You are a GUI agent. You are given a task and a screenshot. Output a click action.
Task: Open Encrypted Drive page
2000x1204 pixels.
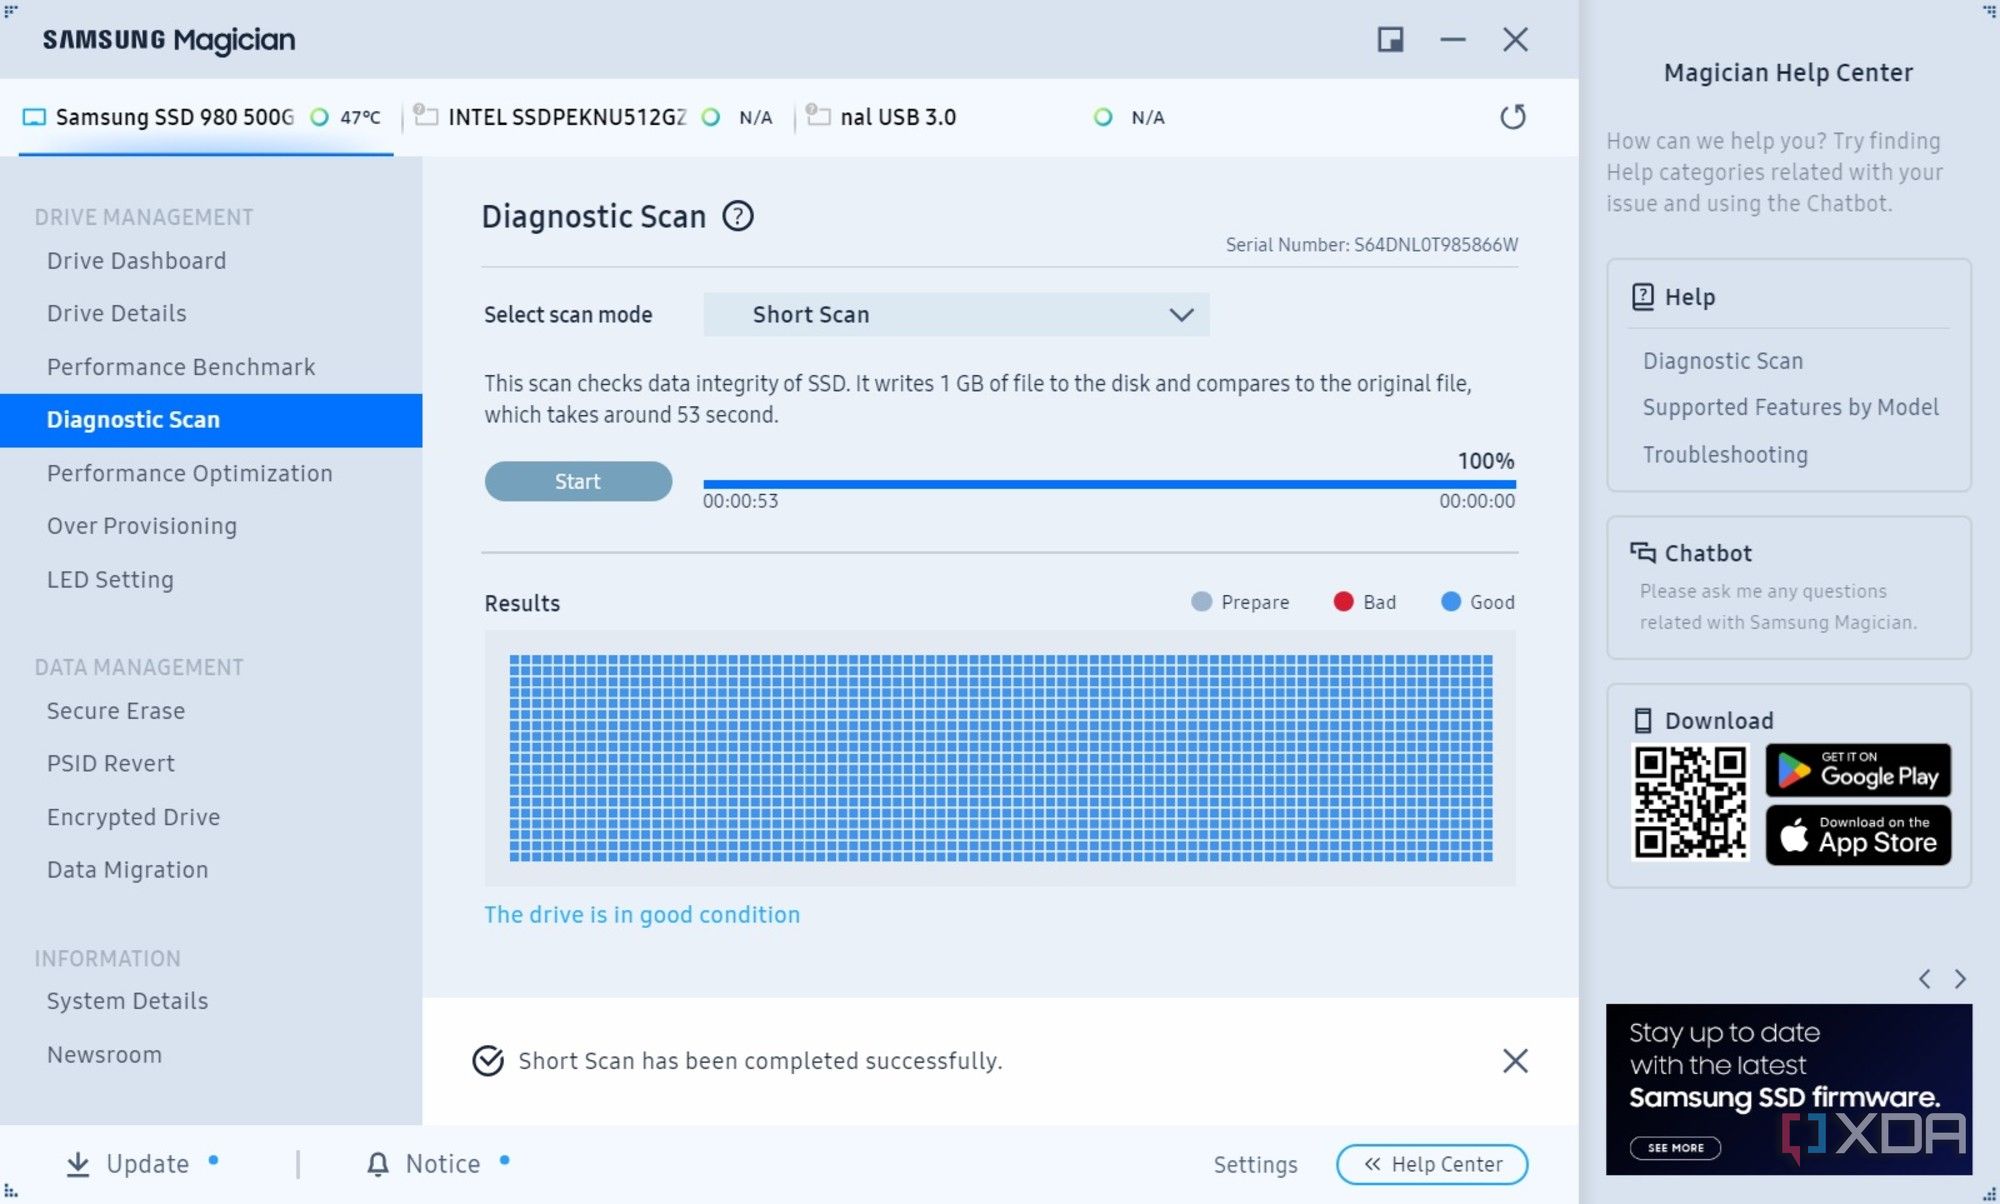[x=134, y=817]
